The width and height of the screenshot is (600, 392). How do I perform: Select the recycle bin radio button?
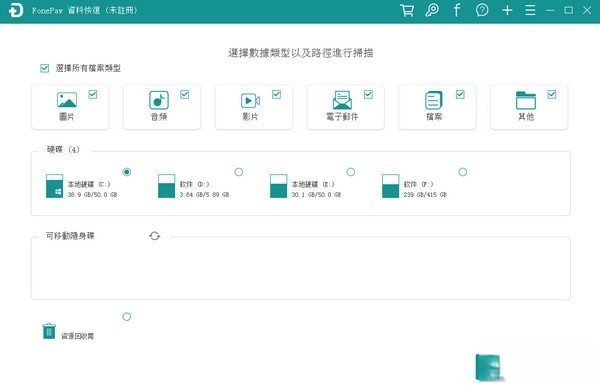[x=127, y=317]
